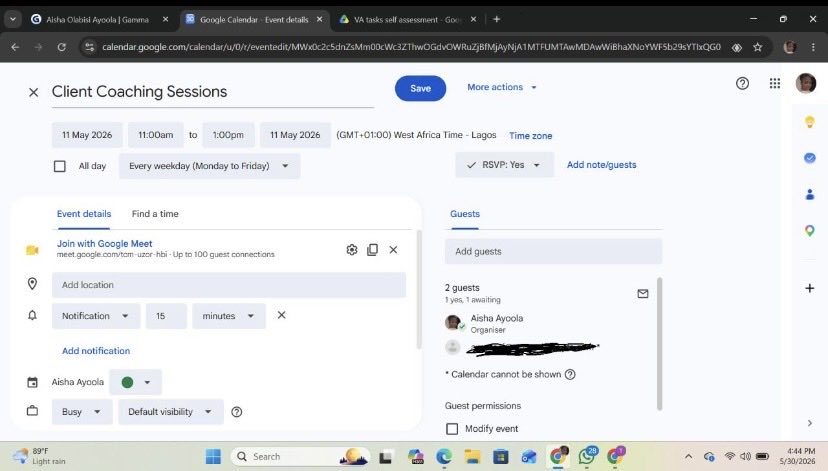This screenshot has height=471, width=828.
Task: Click the event details panel scrollbar
Action: pyautogui.click(x=419, y=289)
